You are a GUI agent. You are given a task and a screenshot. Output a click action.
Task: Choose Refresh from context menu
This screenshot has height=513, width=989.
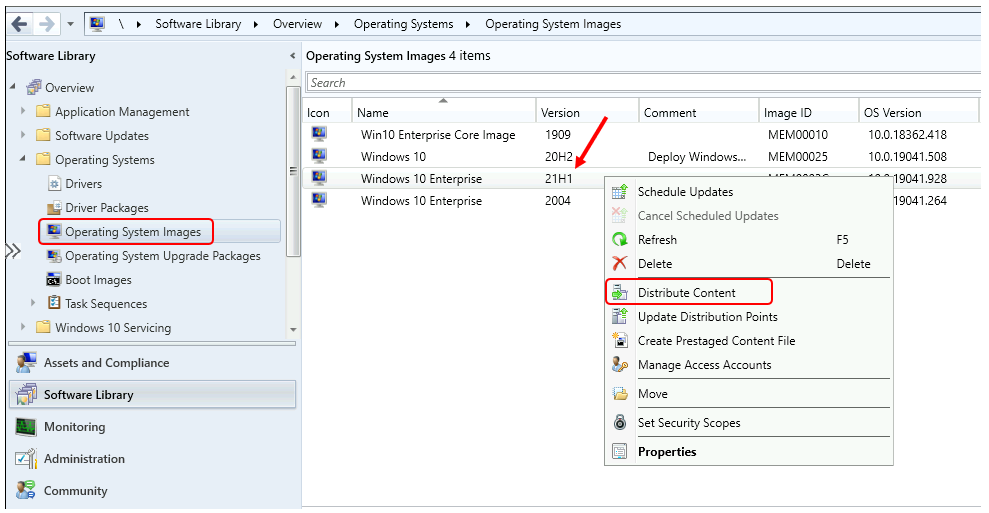point(749,240)
